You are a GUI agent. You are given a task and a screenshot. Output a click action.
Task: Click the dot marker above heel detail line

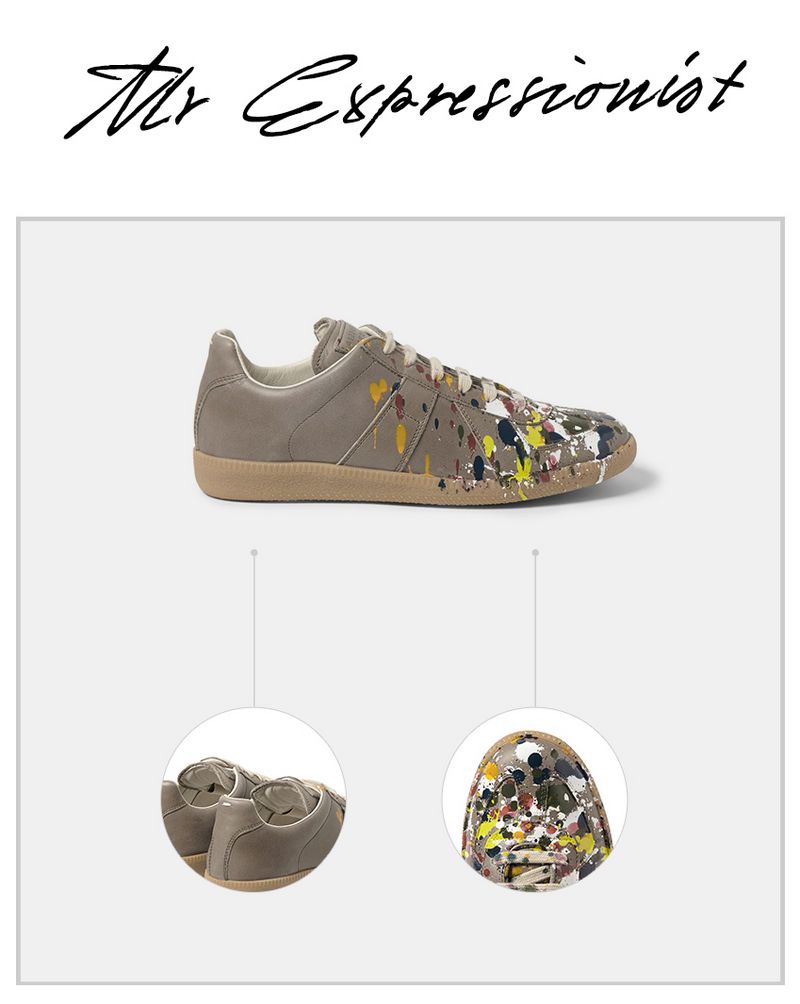[x=254, y=552]
